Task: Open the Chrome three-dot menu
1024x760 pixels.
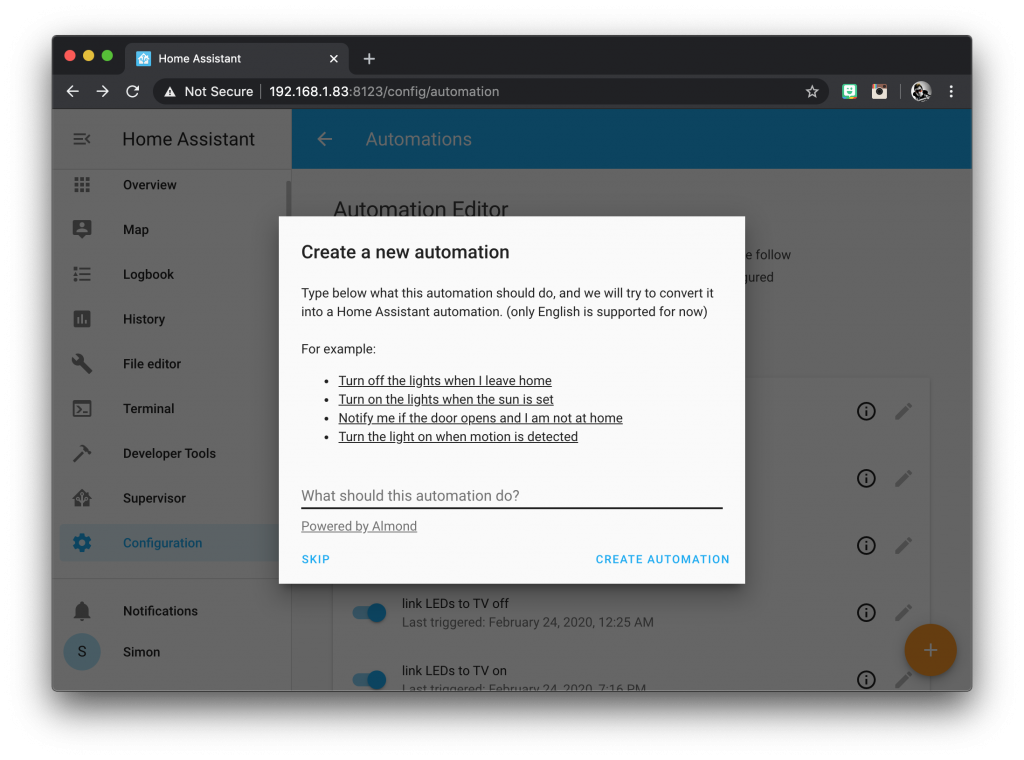Action: (x=951, y=91)
